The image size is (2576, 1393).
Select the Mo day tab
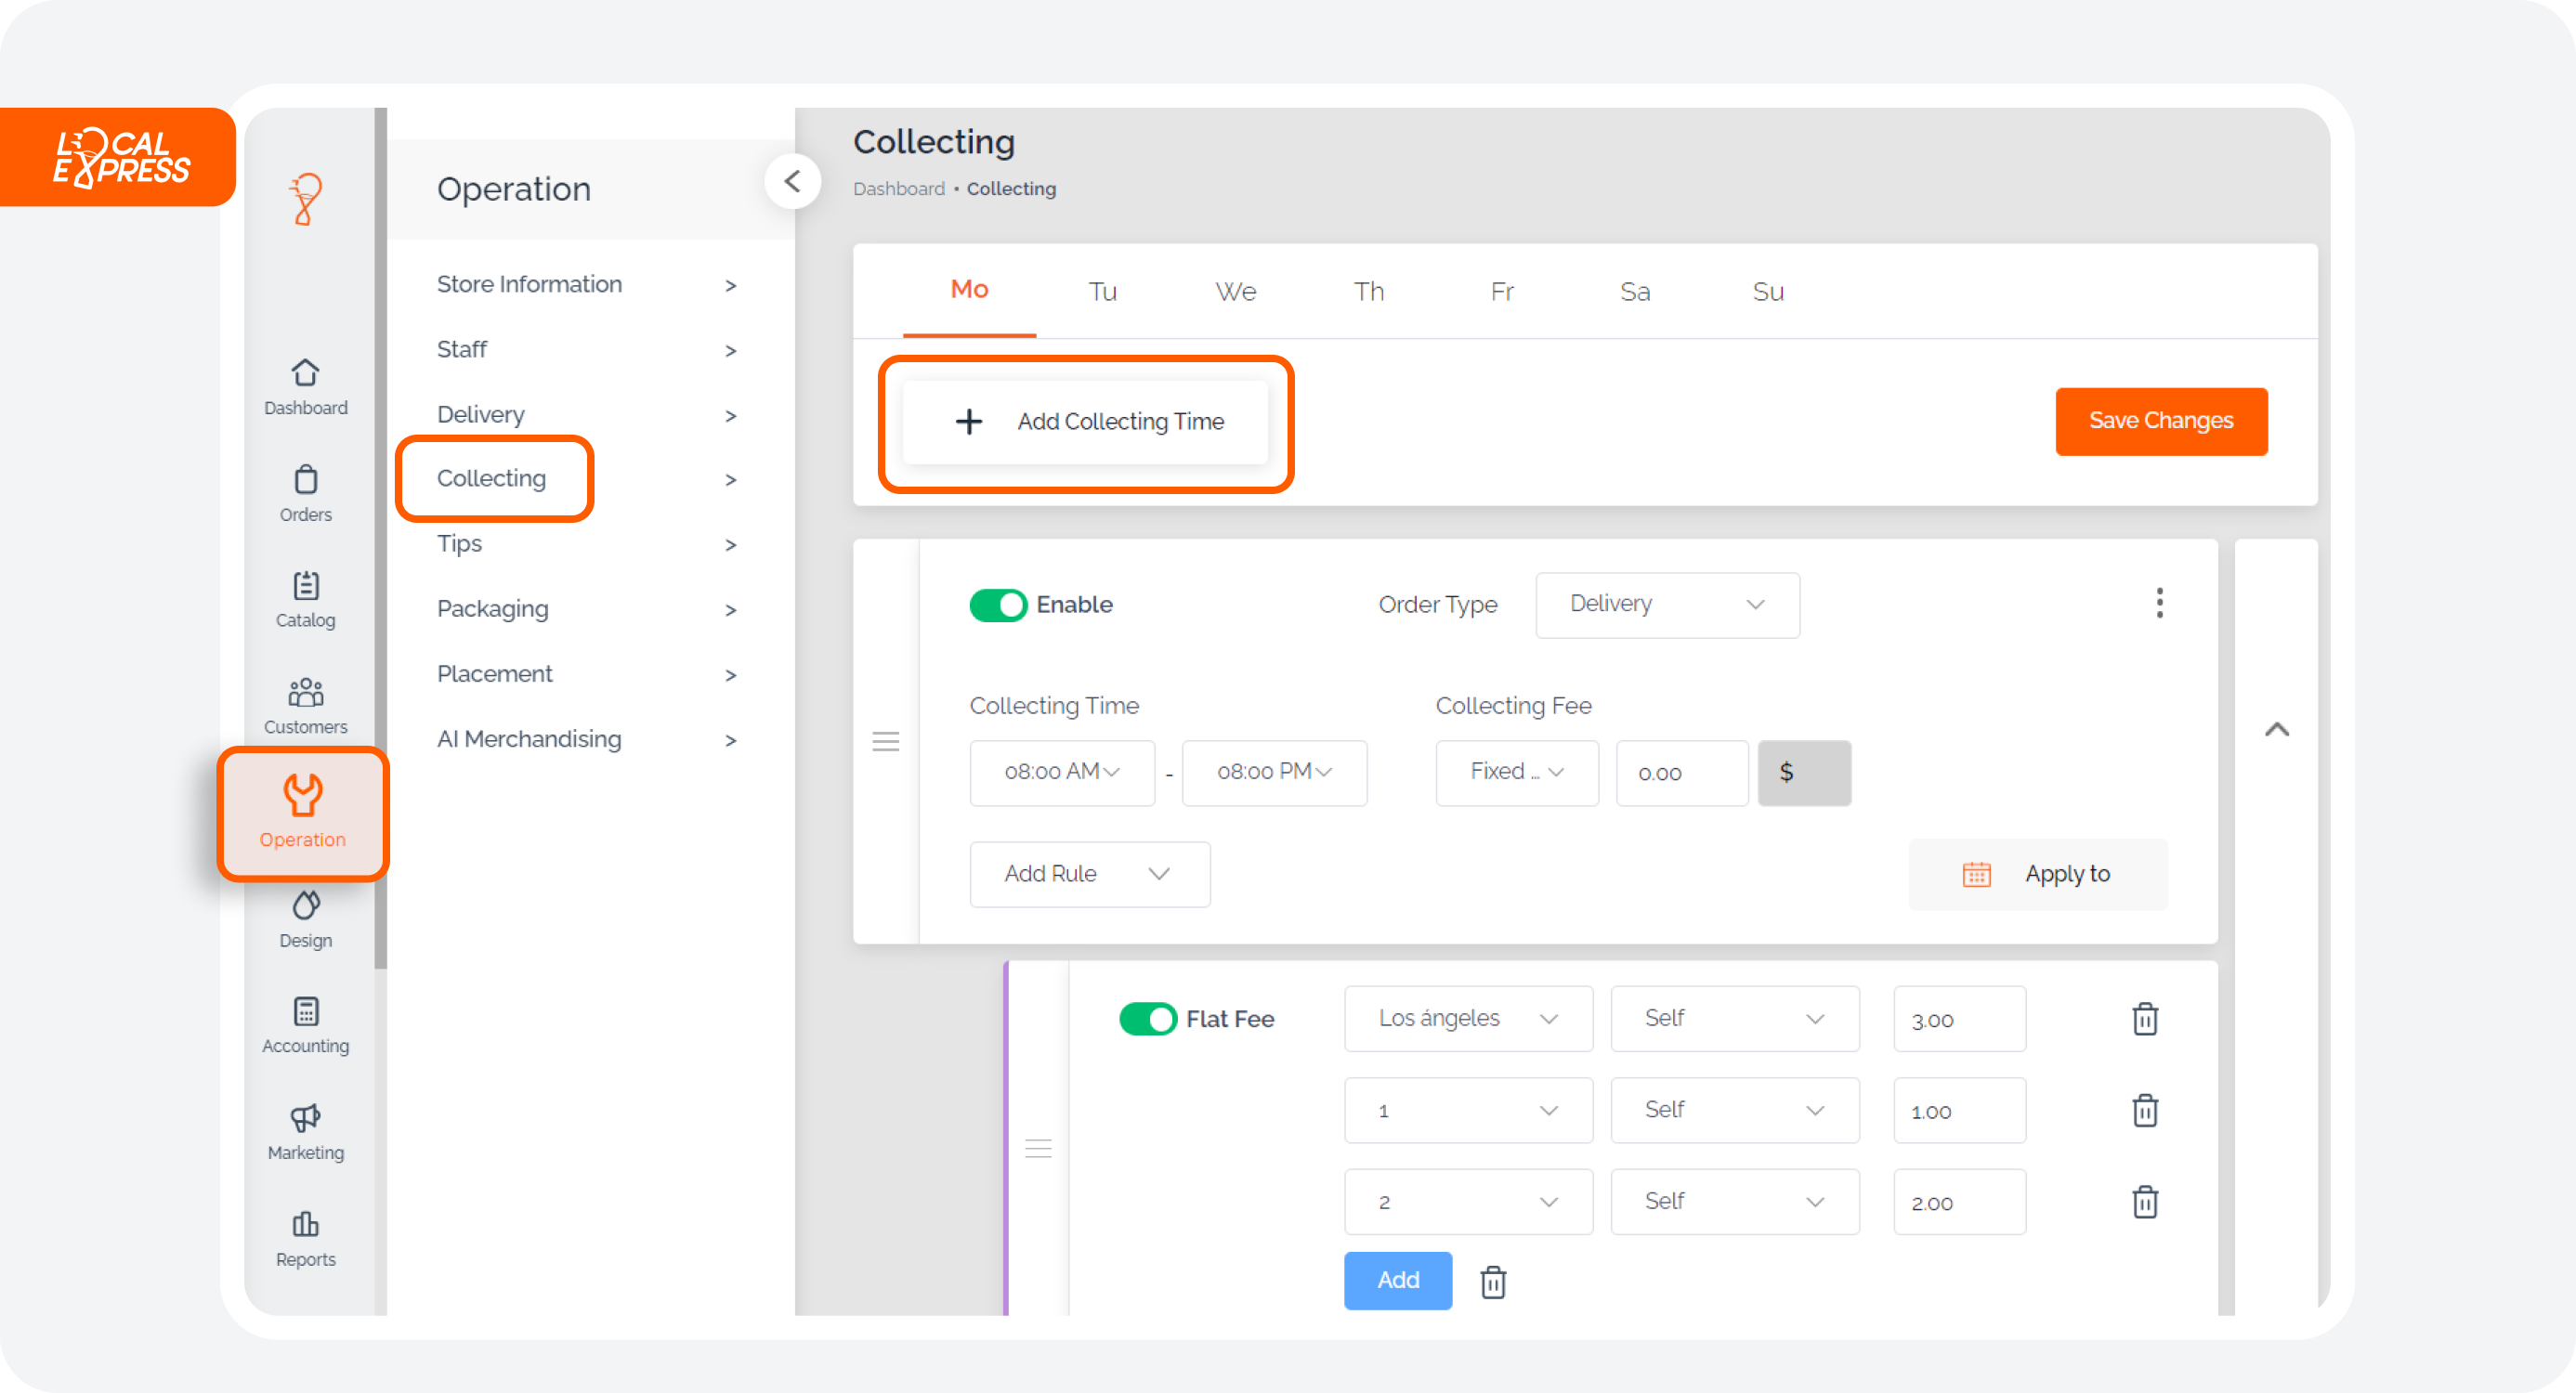969,291
